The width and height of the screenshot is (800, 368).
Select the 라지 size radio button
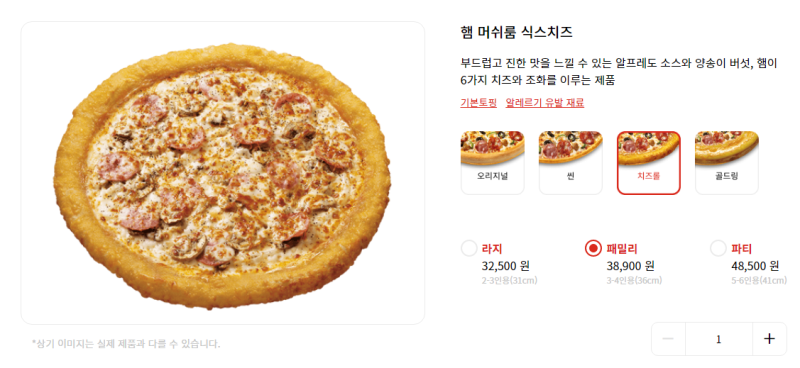(469, 249)
